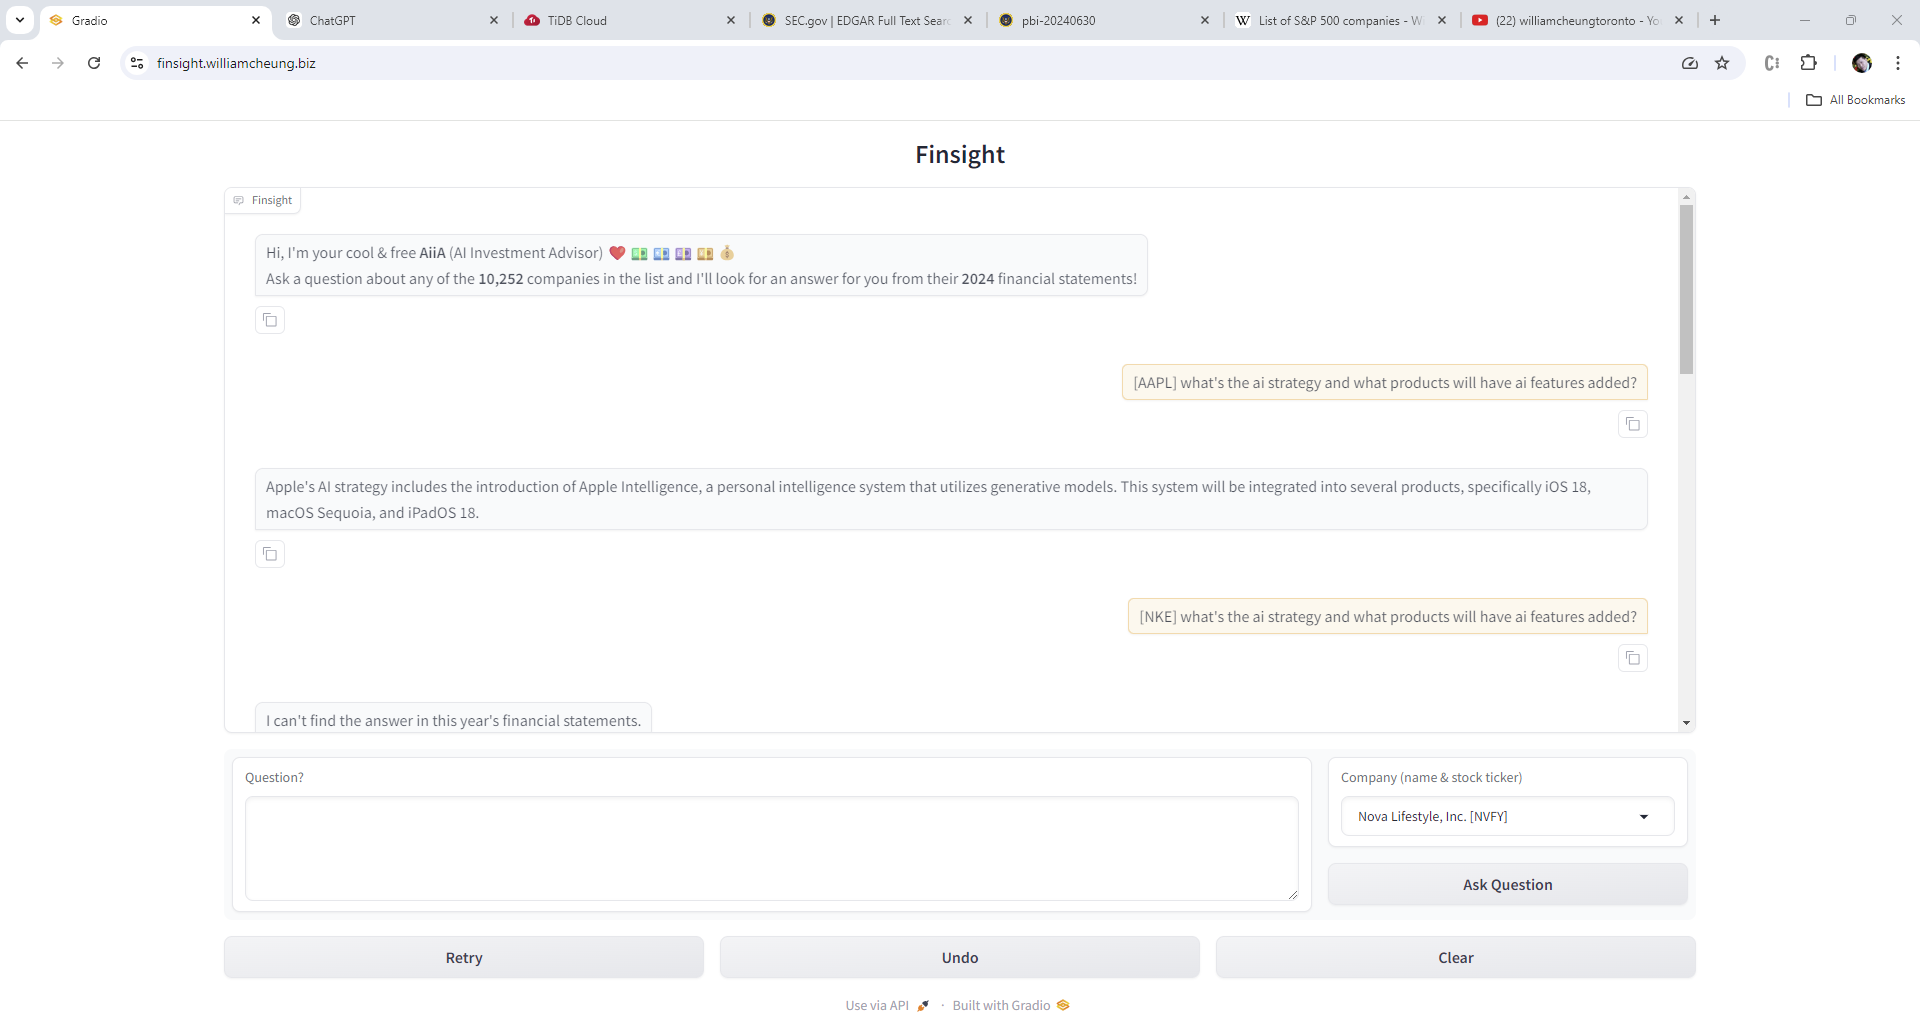The height and width of the screenshot is (1032, 1920).
Task: Close the S&P 500 companies tab
Action: (1442, 20)
